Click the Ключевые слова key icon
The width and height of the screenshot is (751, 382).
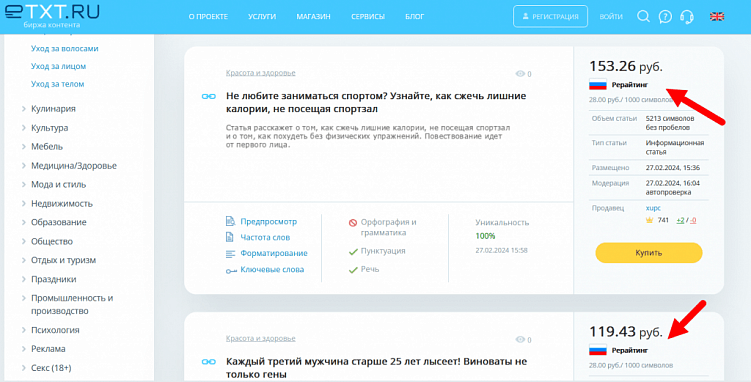tap(231, 270)
